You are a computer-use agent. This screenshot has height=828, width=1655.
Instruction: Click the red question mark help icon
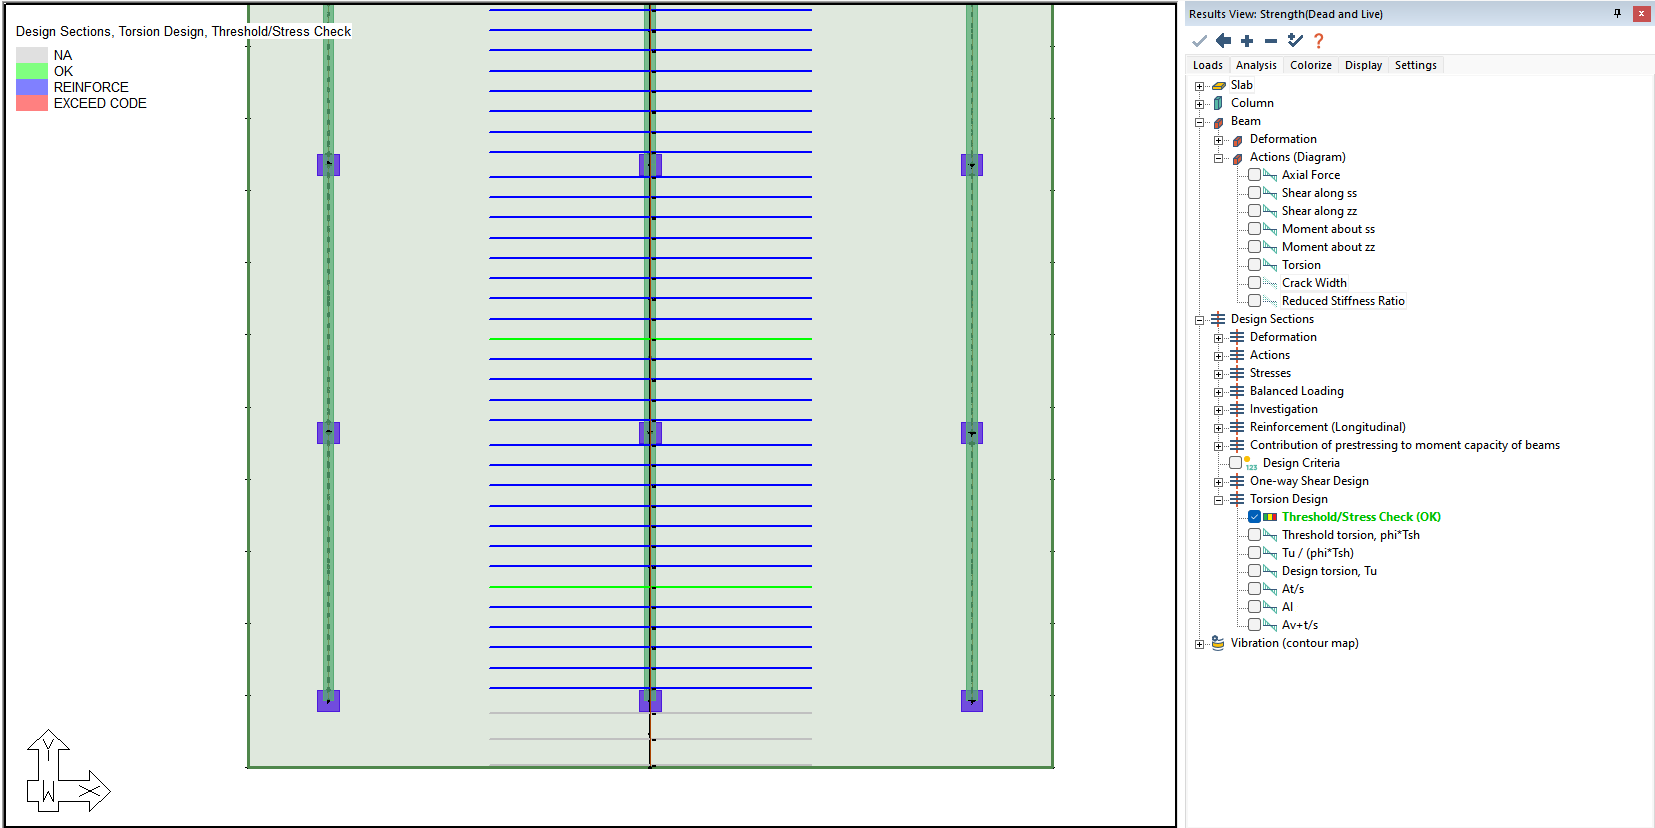pyautogui.click(x=1319, y=41)
